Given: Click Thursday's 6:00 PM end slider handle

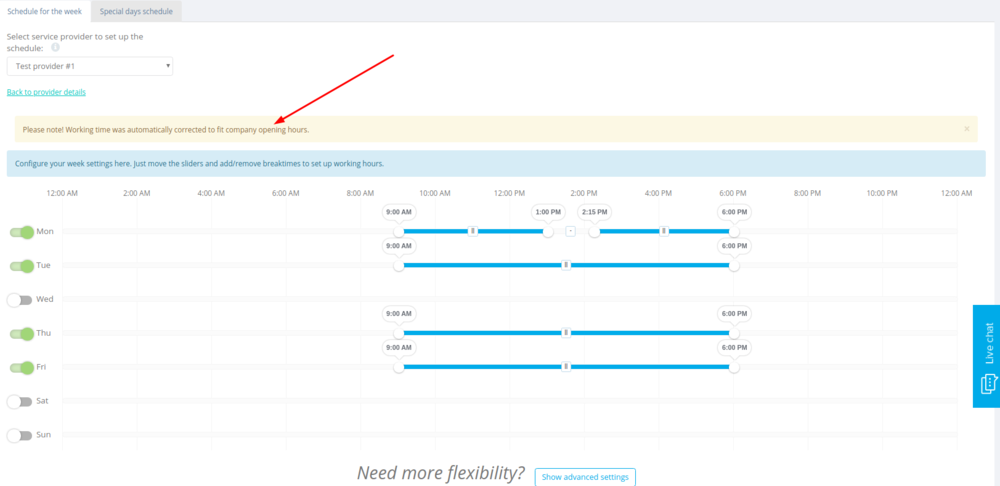Looking at the screenshot, I should click(734, 333).
